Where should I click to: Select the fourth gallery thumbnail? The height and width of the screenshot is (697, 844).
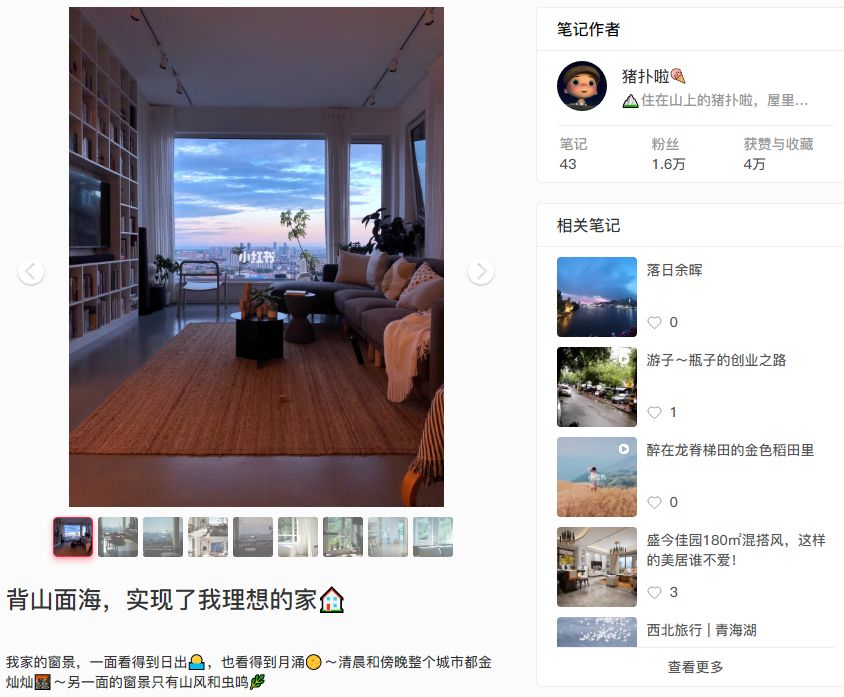click(208, 537)
